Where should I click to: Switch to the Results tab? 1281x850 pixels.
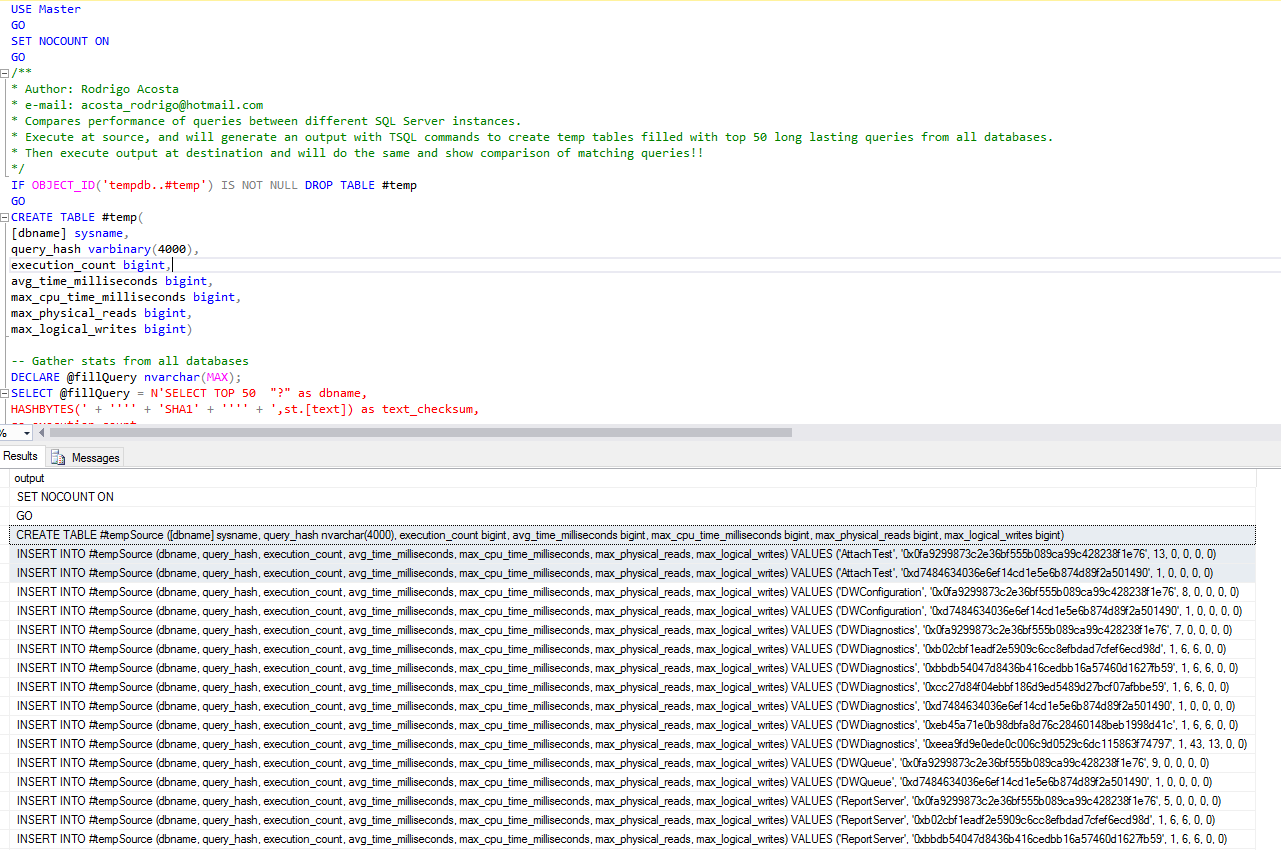click(x=21, y=456)
